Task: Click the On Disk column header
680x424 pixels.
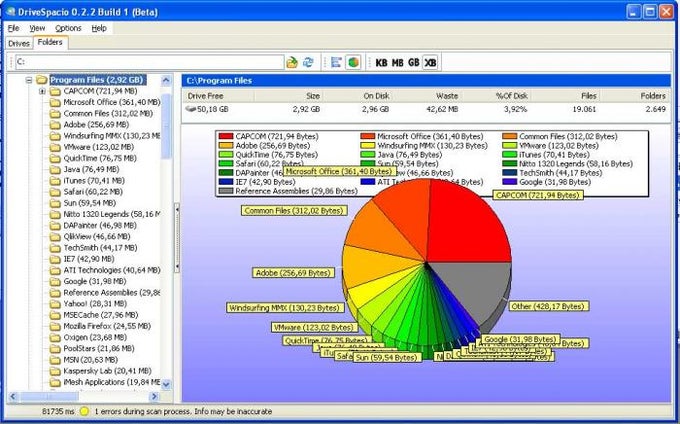Action: (357, 96)
